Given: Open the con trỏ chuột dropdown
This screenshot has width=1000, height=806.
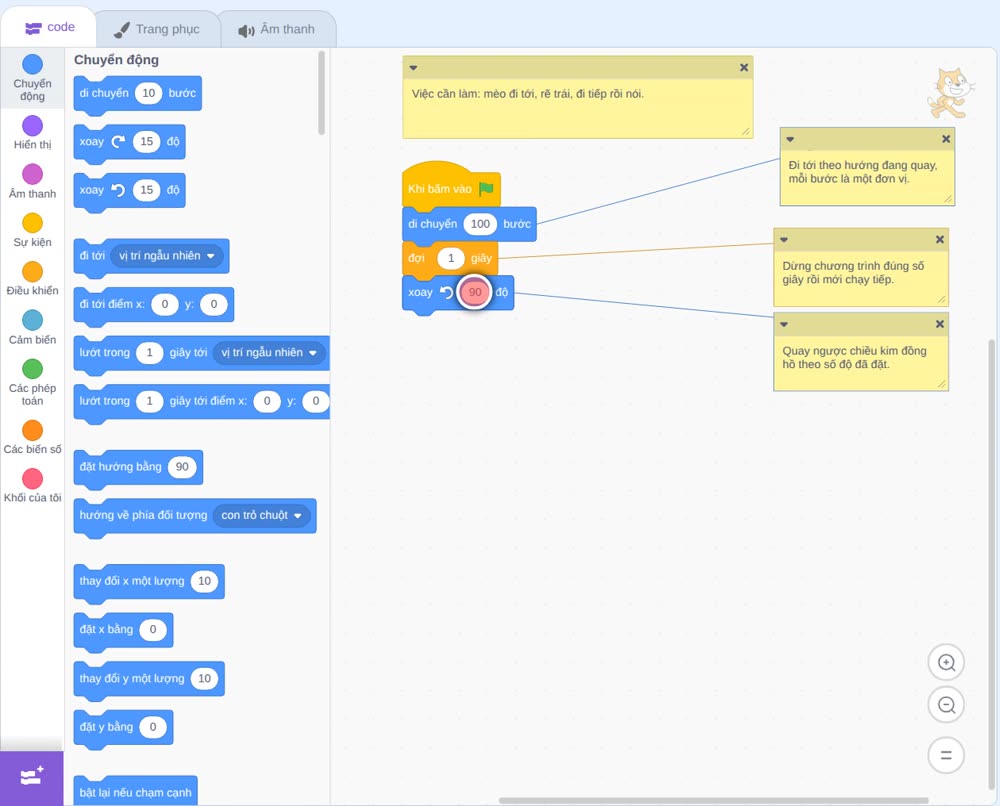Looking at the screenshot, I should tap(261, 515).
